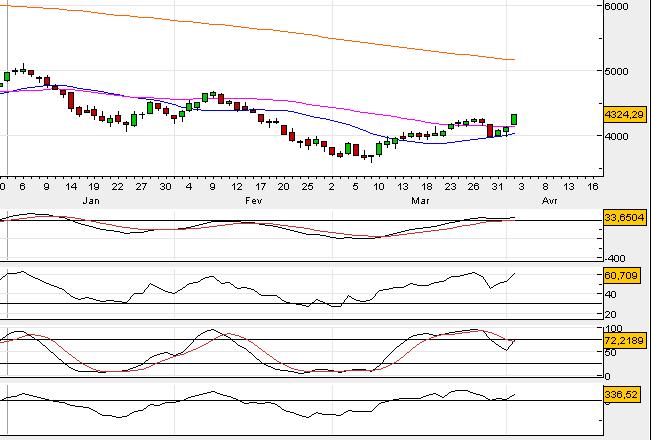Select the 6000 price axis label

pyautogui.click(x=618, y=6)
